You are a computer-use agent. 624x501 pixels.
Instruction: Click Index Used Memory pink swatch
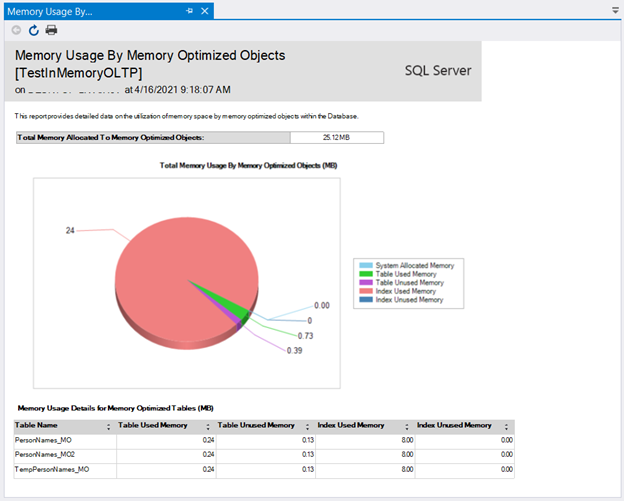tap(366, 291)
